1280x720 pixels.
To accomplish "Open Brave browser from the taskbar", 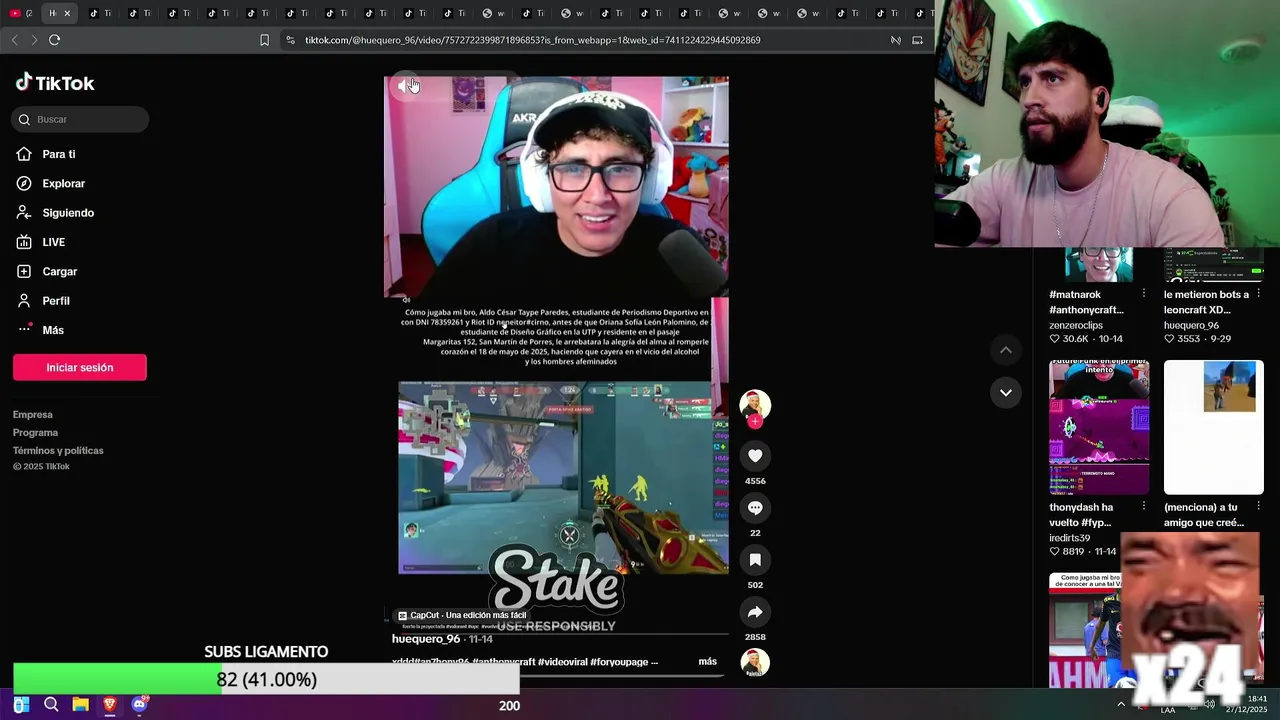I will pyautogui.click(x=110, y=705).
